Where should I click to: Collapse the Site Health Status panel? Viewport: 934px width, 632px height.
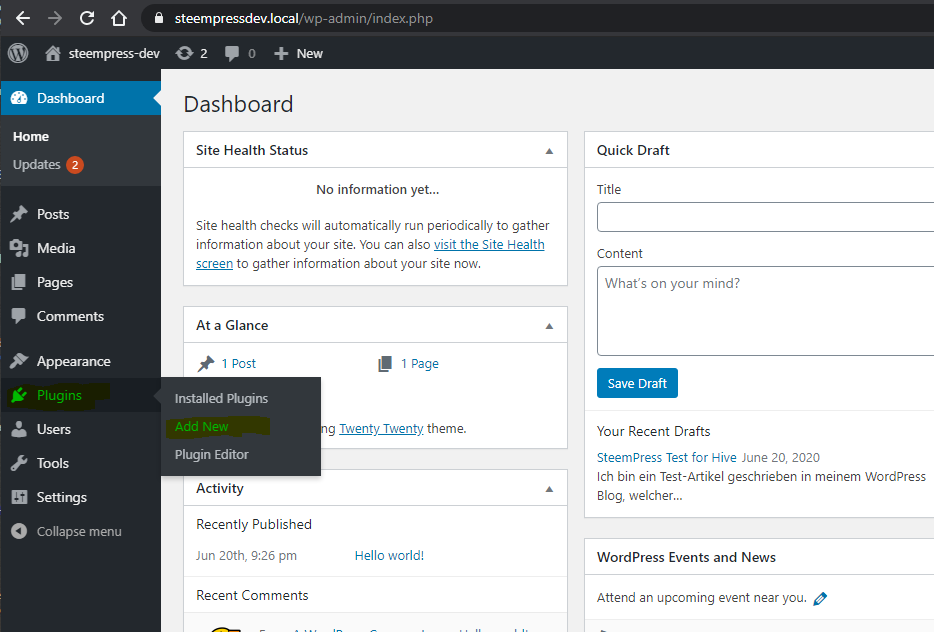(x=549, y=151)
